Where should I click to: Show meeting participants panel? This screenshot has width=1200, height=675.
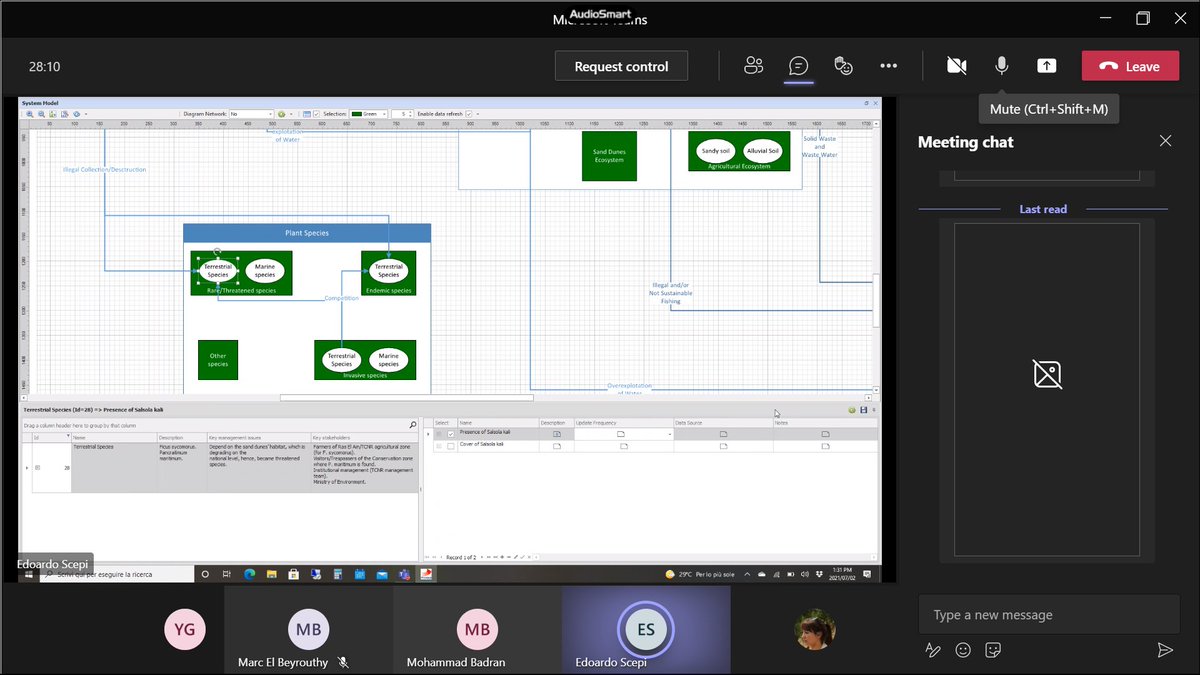pyautogui.click(x=754, y=66)
